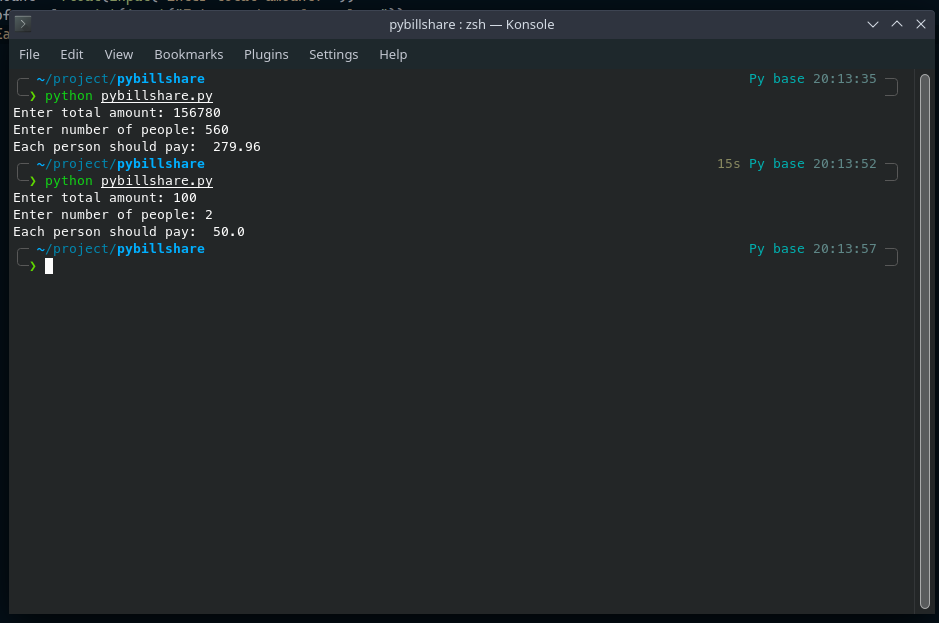
Task: Click the first underlined pybillshare.py filename
Action: click(157, 96)
